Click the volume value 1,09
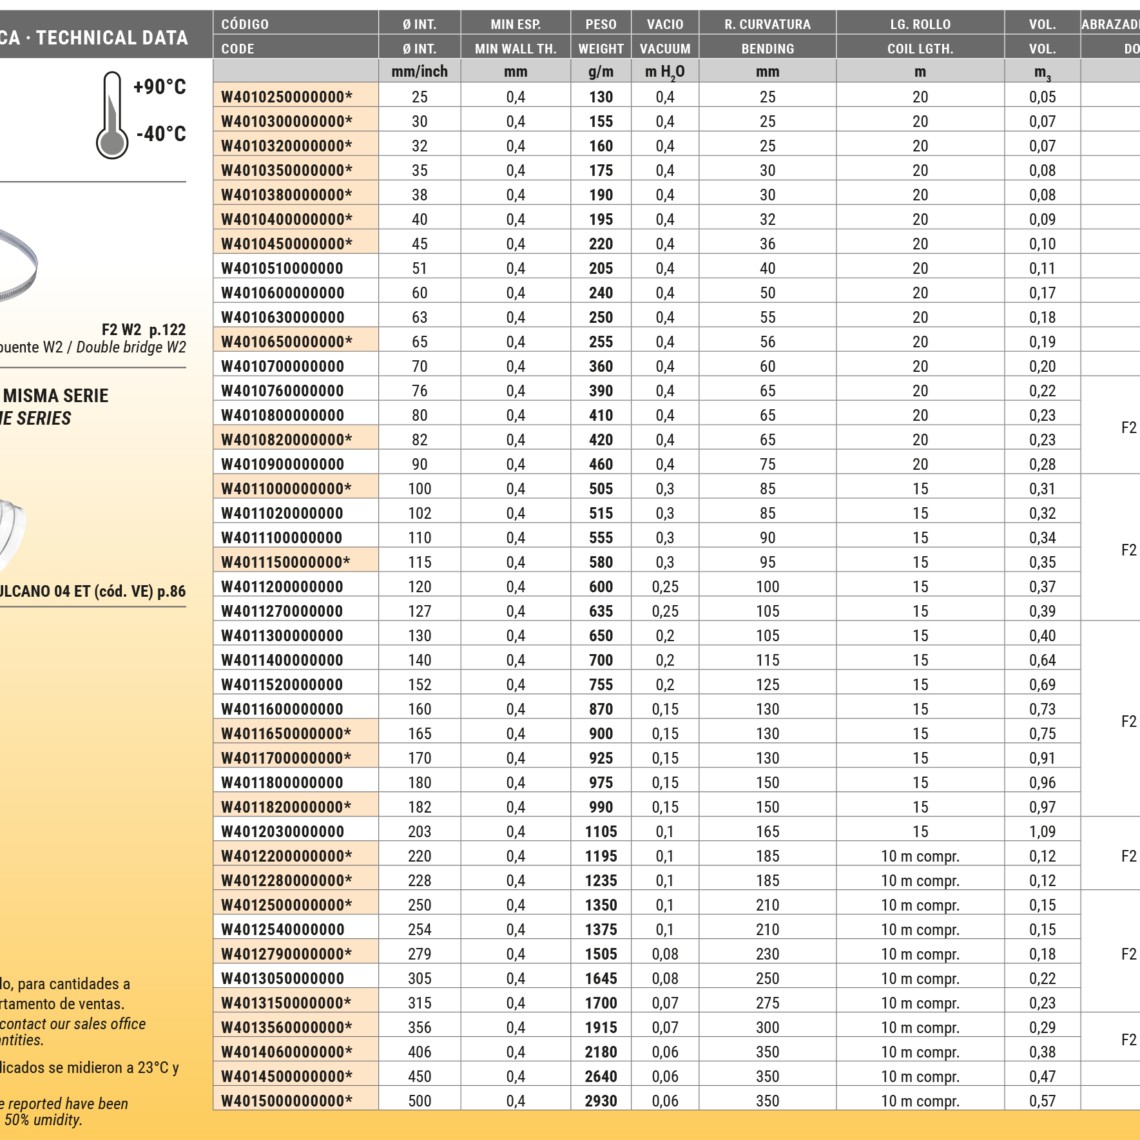This screenshot has height=1140, width=1140. [x=1042, y=831]
